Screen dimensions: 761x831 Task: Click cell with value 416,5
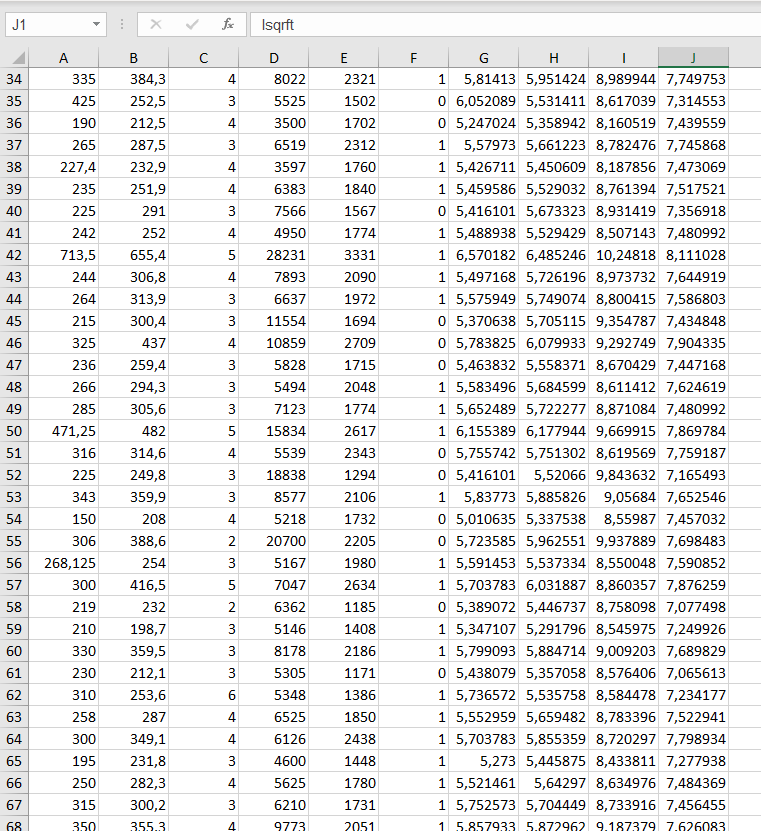click(x=134, y=585)
